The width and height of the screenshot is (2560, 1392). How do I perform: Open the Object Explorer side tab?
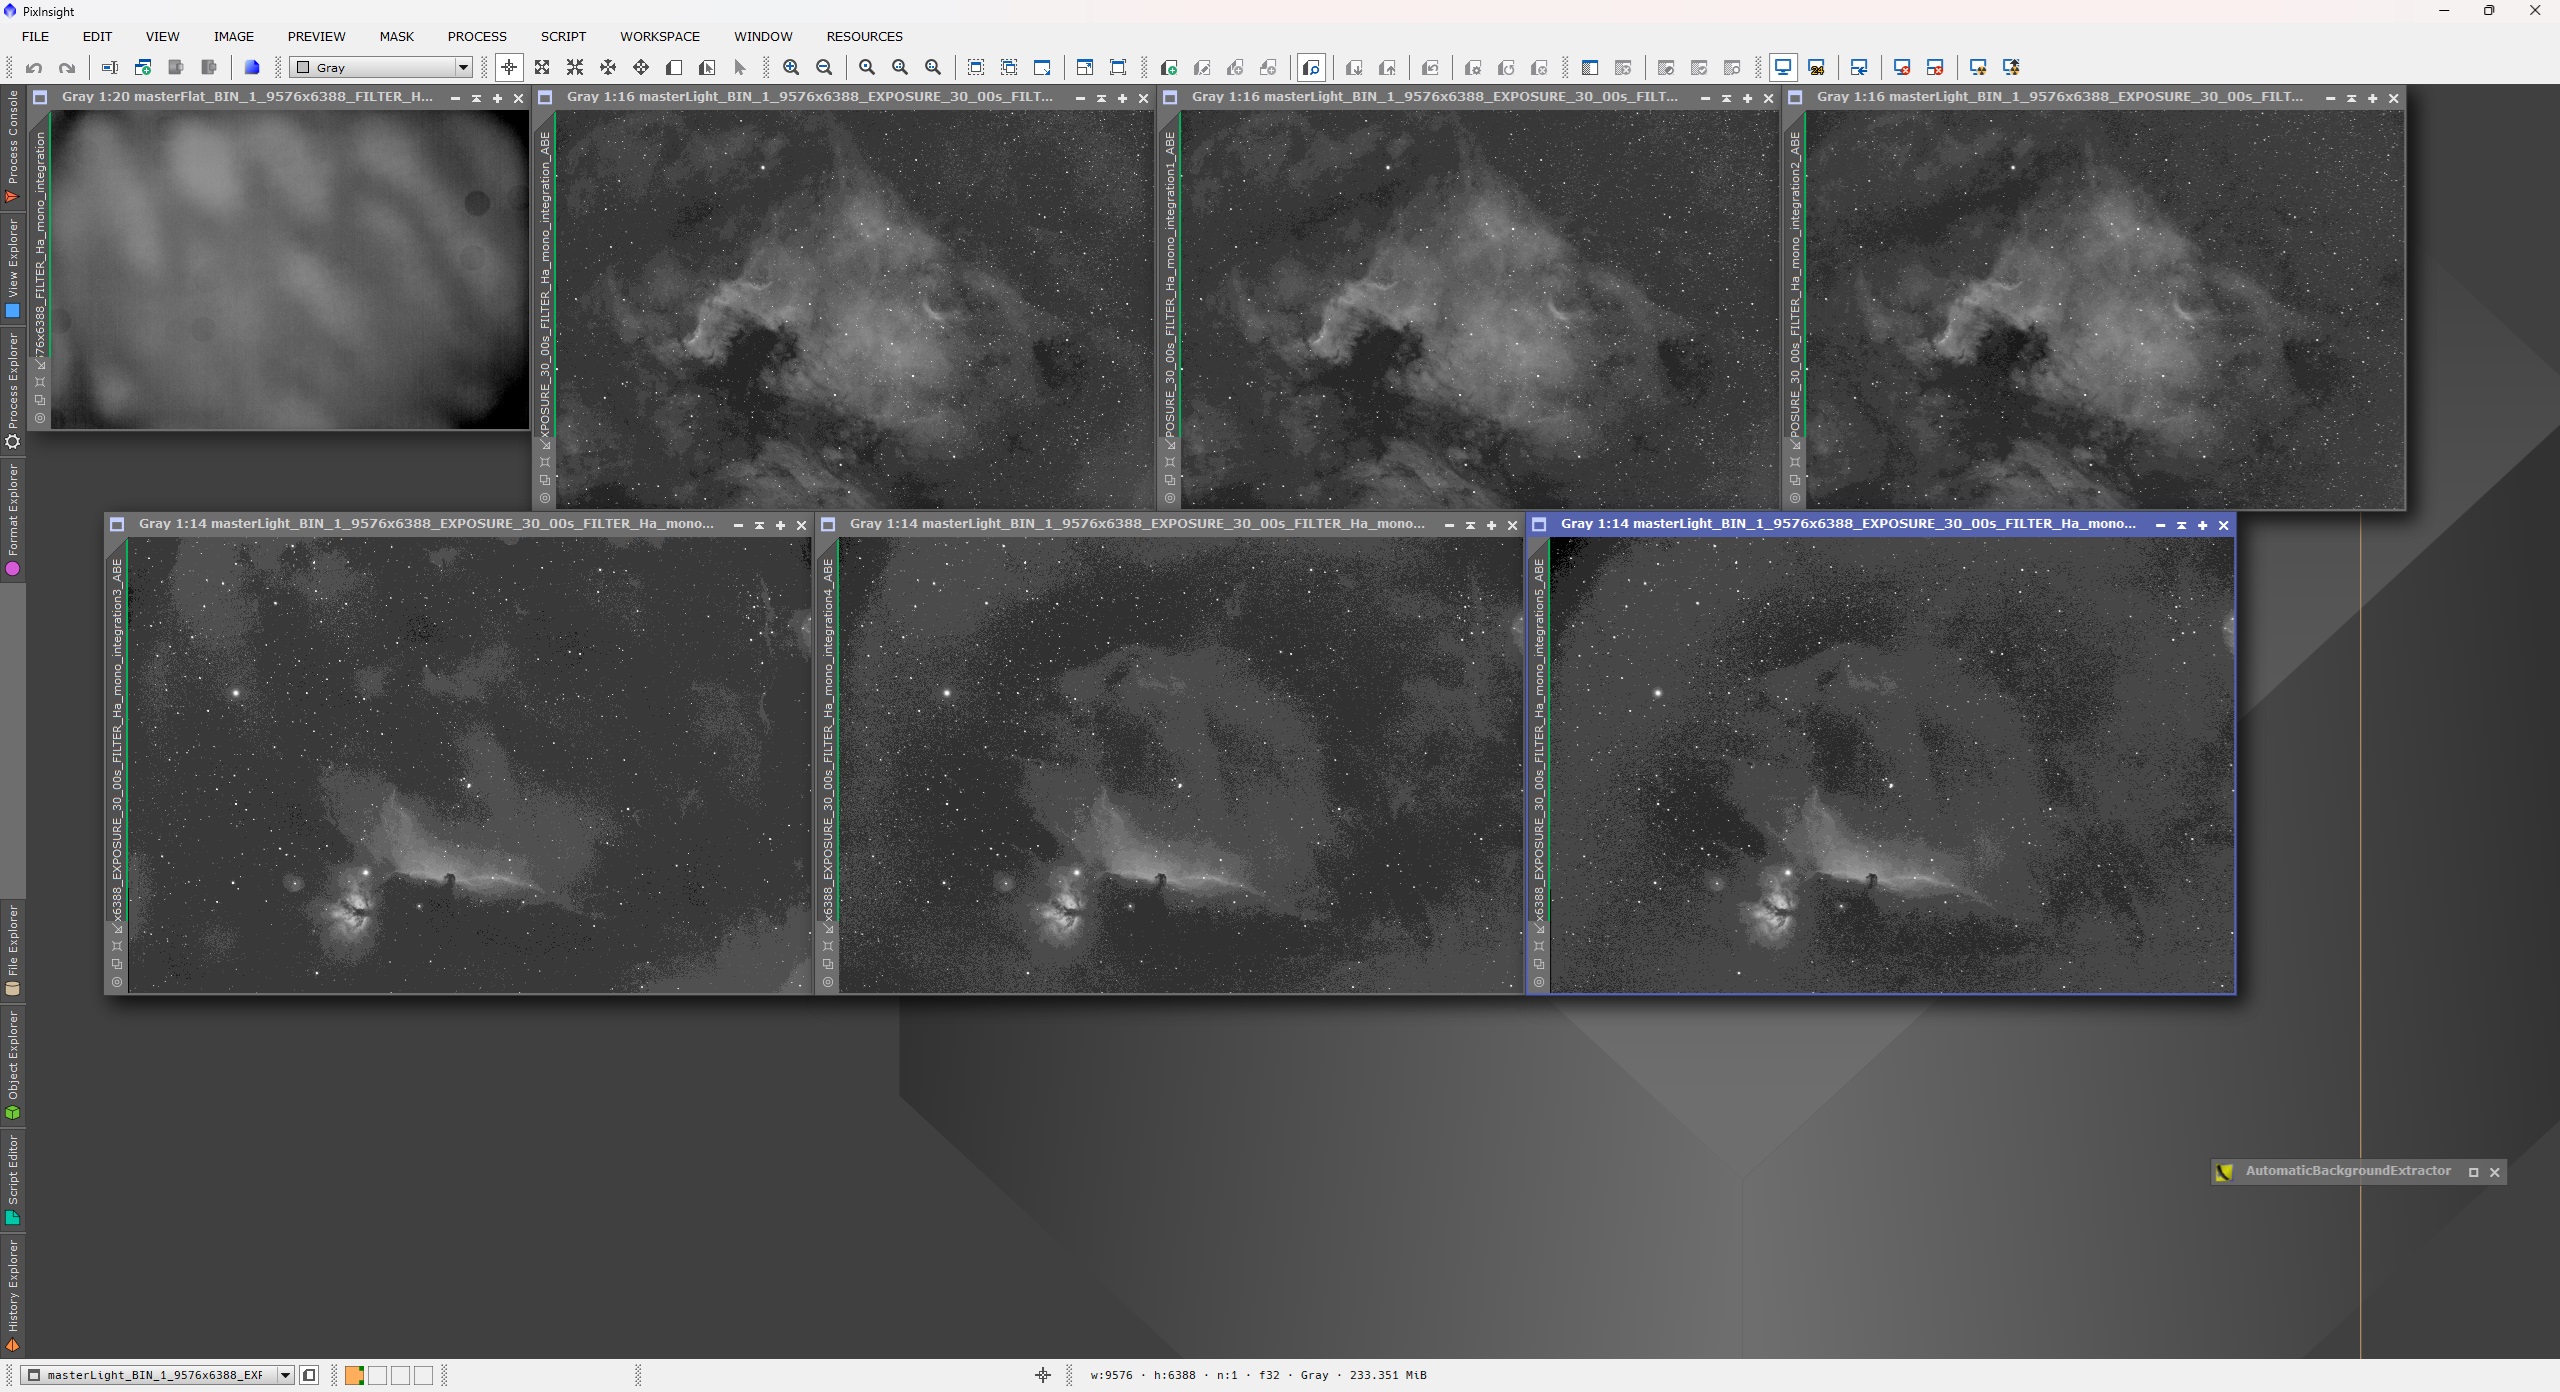pyautogui.click(x=13, y=1065)
